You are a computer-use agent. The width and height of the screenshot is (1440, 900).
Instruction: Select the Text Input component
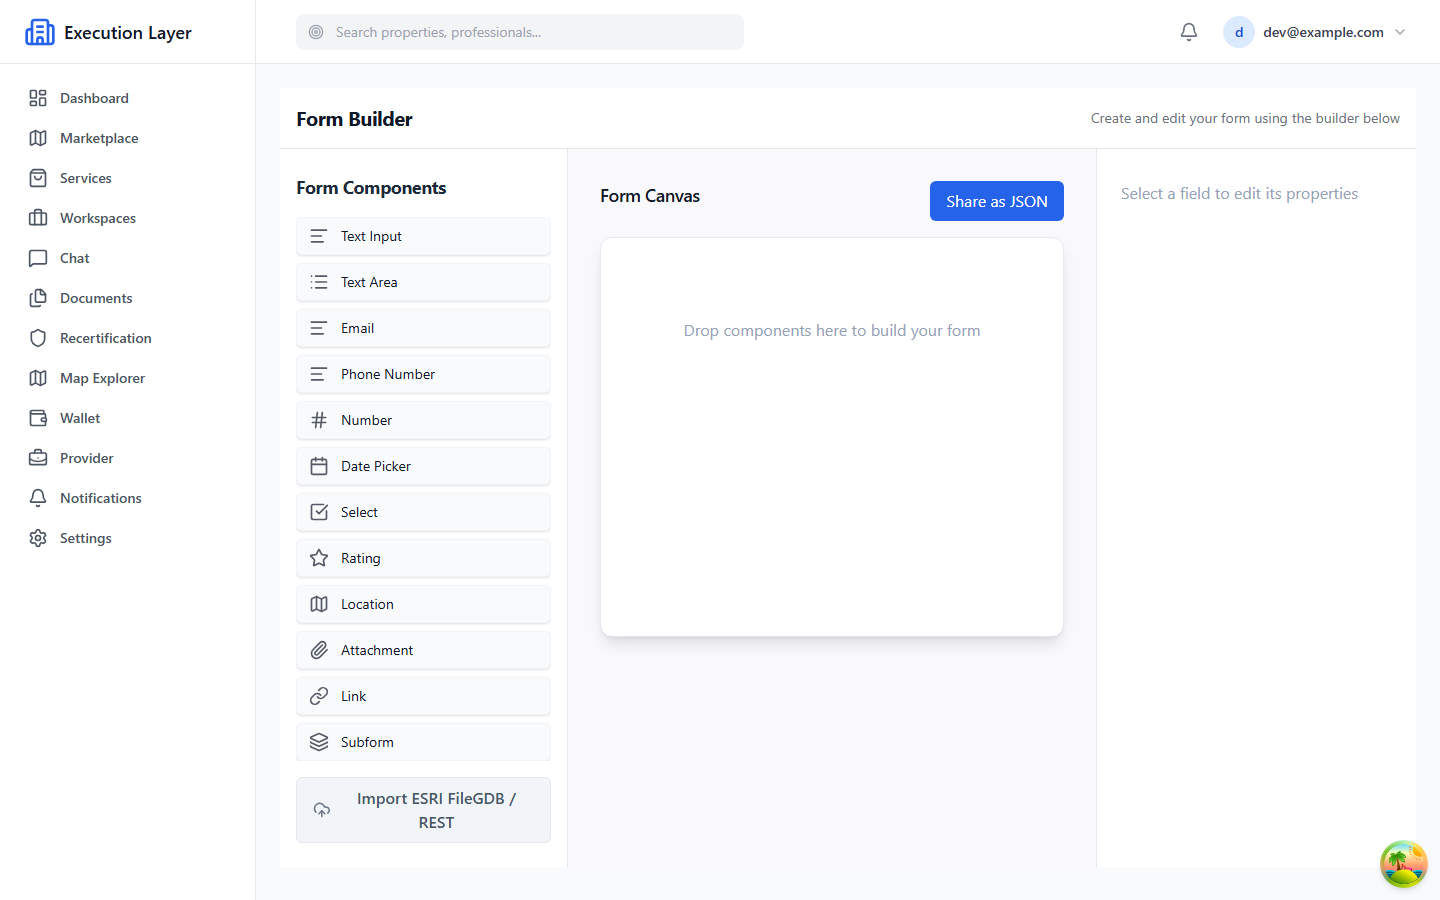[423, 236]
